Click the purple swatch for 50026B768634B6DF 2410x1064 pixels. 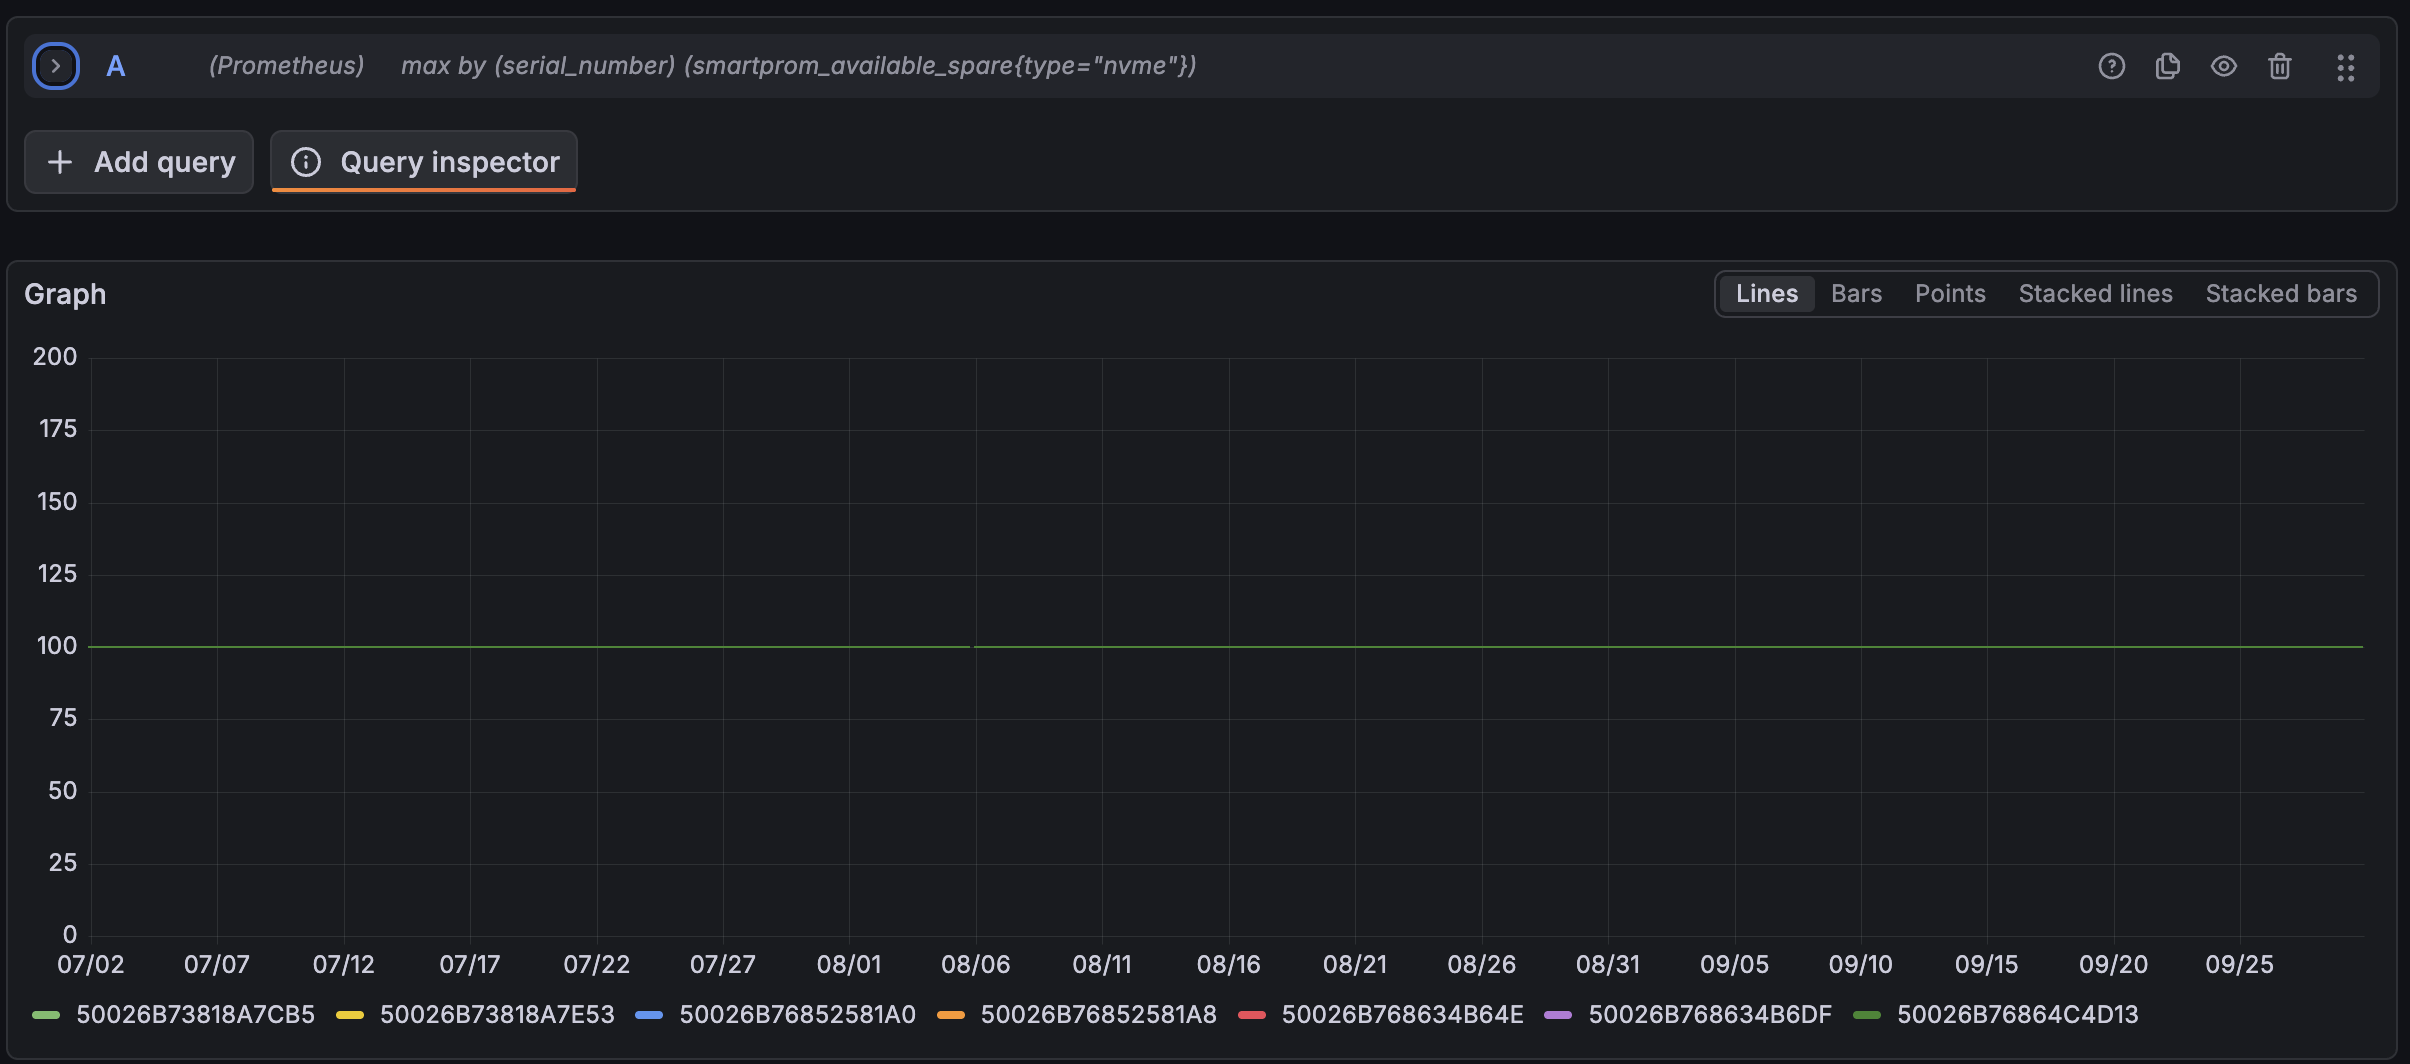coord(1558,1015)
